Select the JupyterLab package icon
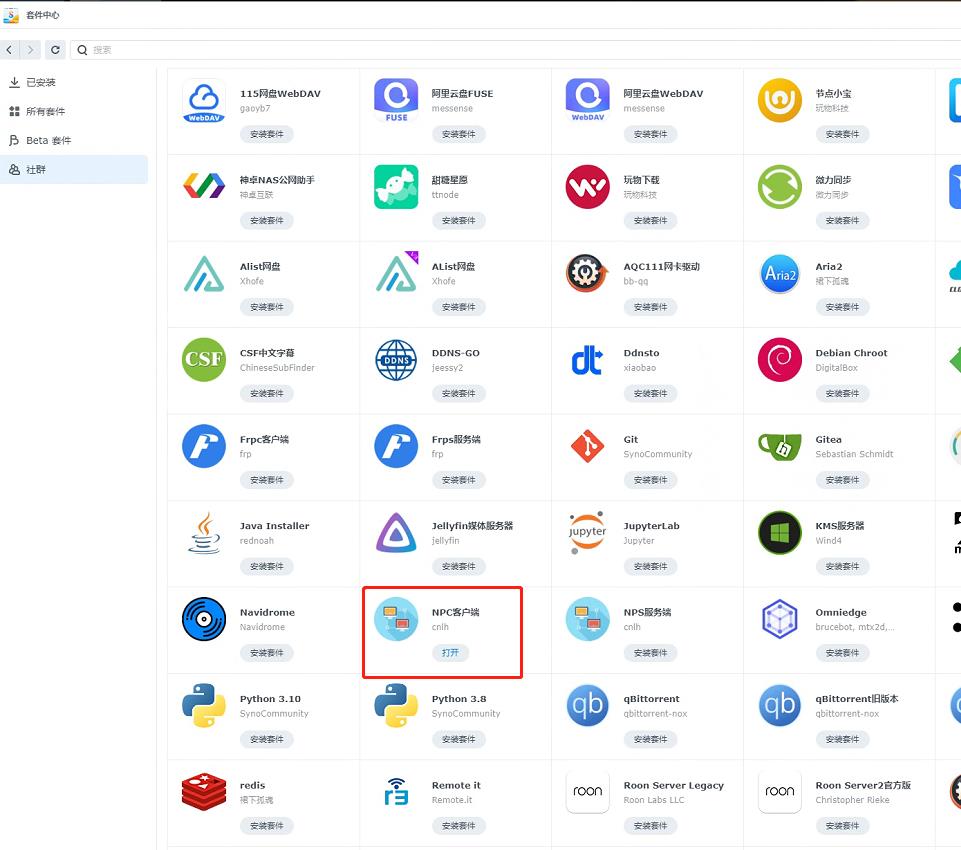 tap(587, 533)
